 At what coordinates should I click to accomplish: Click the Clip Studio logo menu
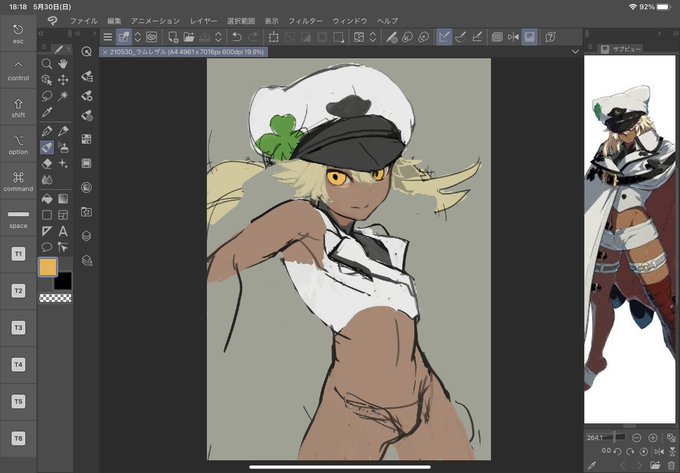click(x=52, y=21)
